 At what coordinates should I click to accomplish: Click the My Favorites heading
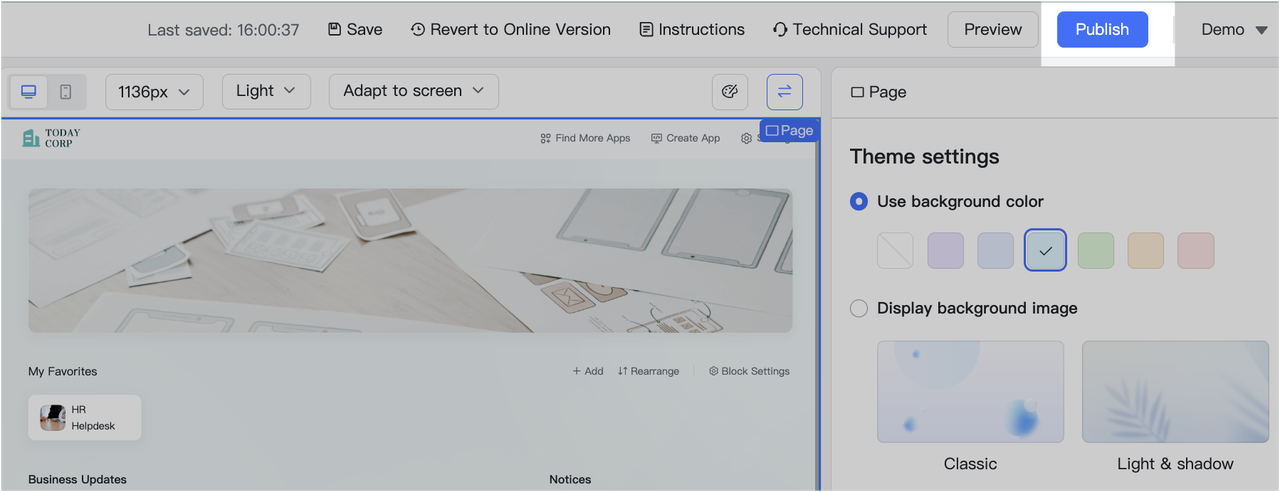tap(63, 371)
